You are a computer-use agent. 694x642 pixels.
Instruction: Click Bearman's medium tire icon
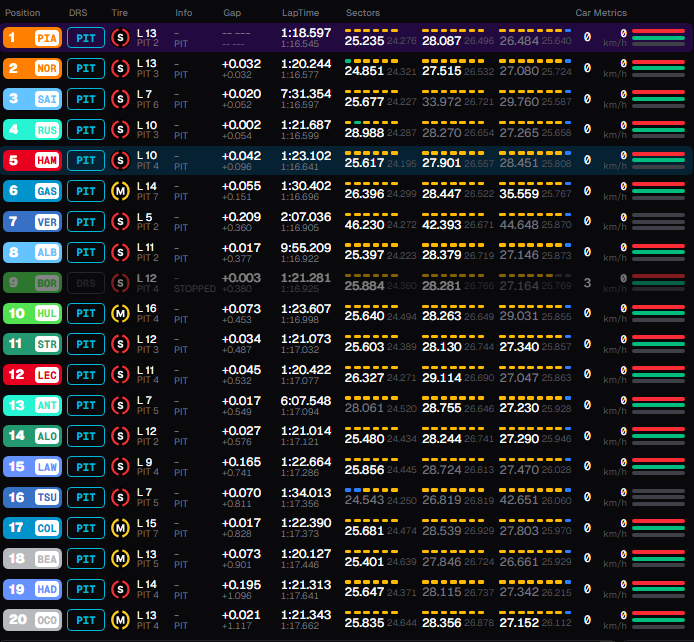(120, 559)
